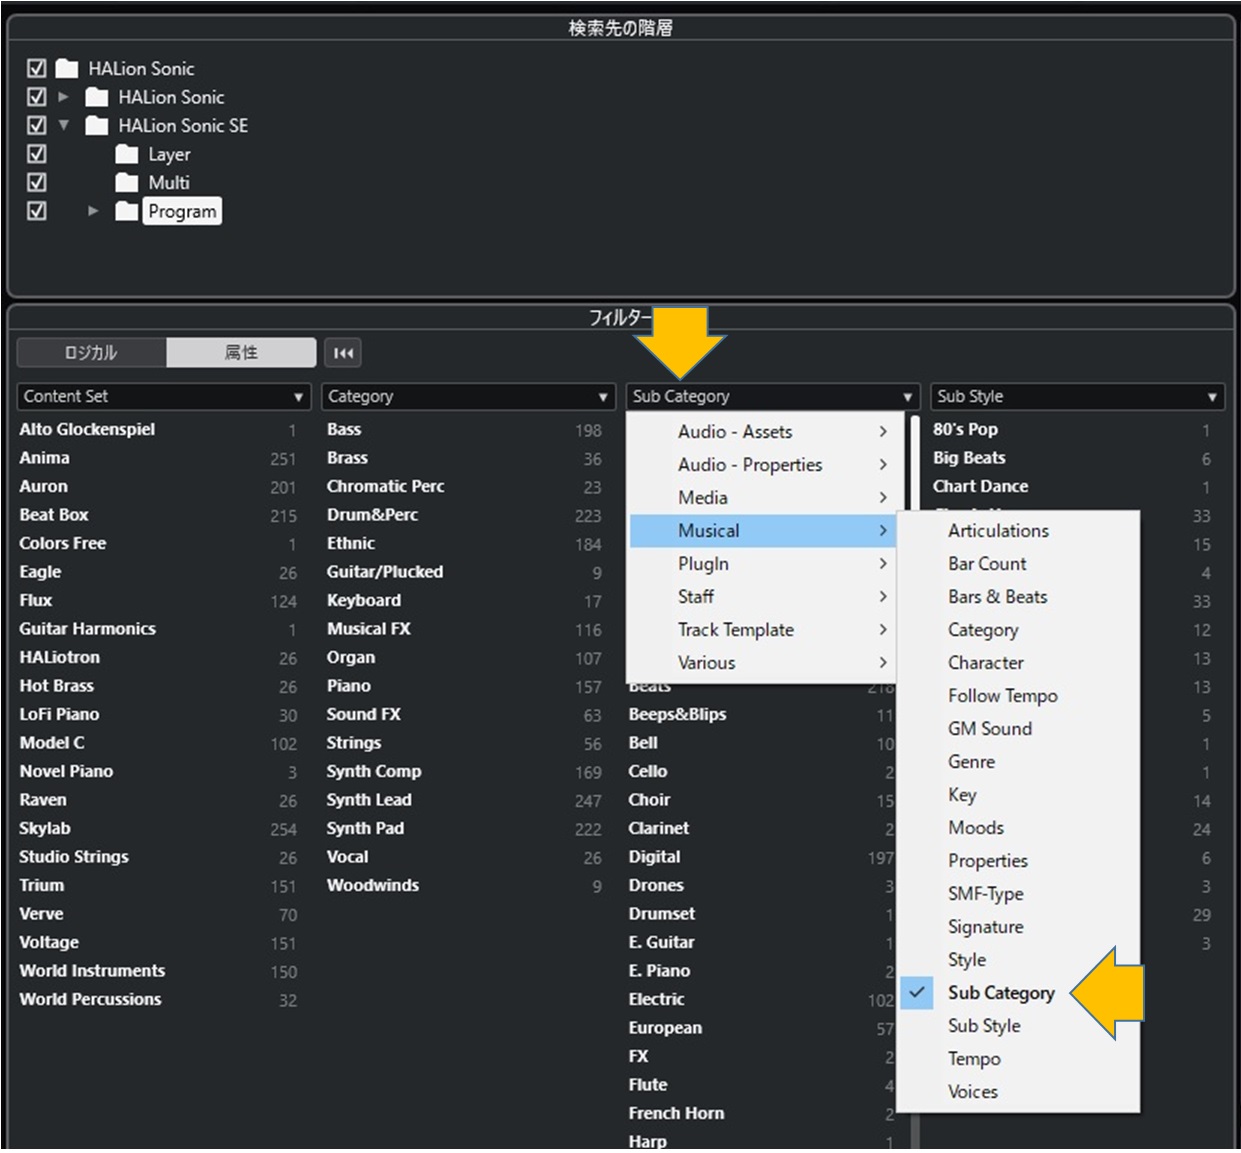
Task: Select the Layer folder in tree
Action: click(x=169, y=154)
